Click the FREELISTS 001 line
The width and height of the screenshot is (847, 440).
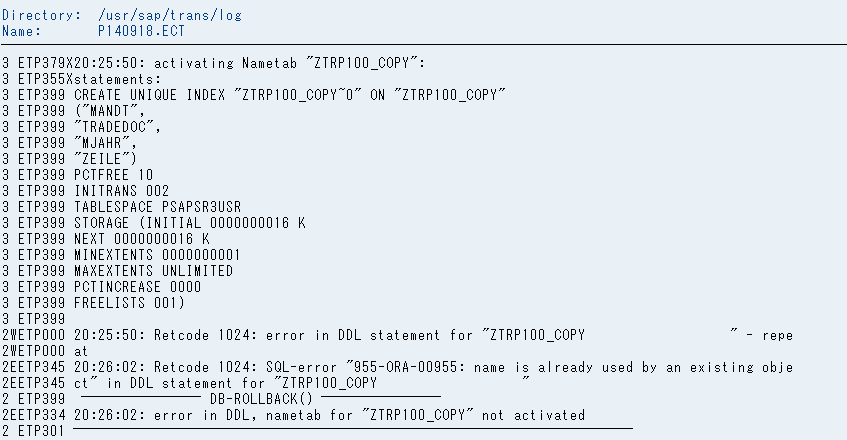93,303
